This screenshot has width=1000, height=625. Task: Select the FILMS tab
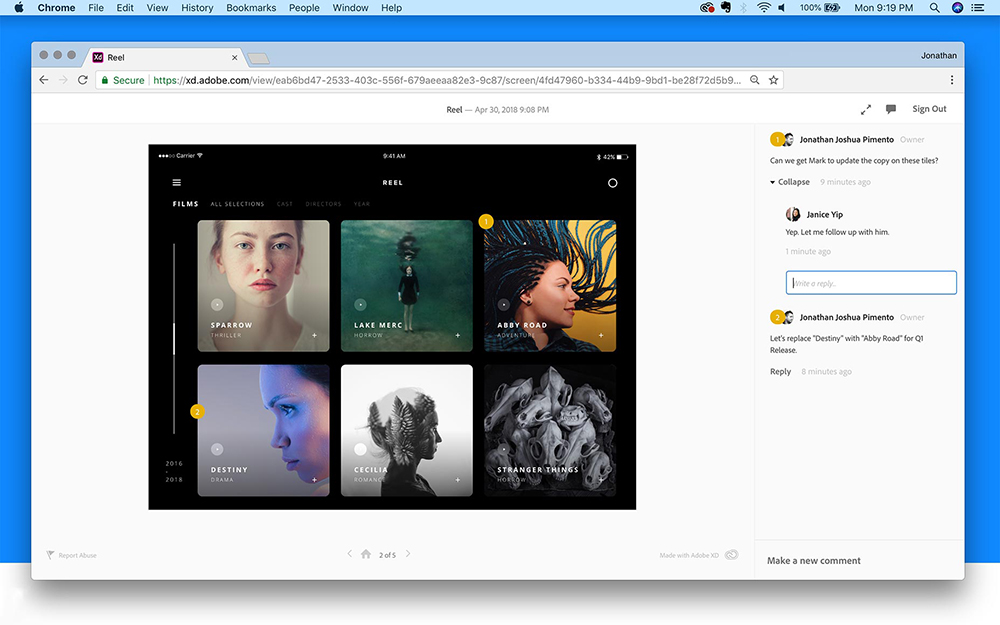pos(186,204)
